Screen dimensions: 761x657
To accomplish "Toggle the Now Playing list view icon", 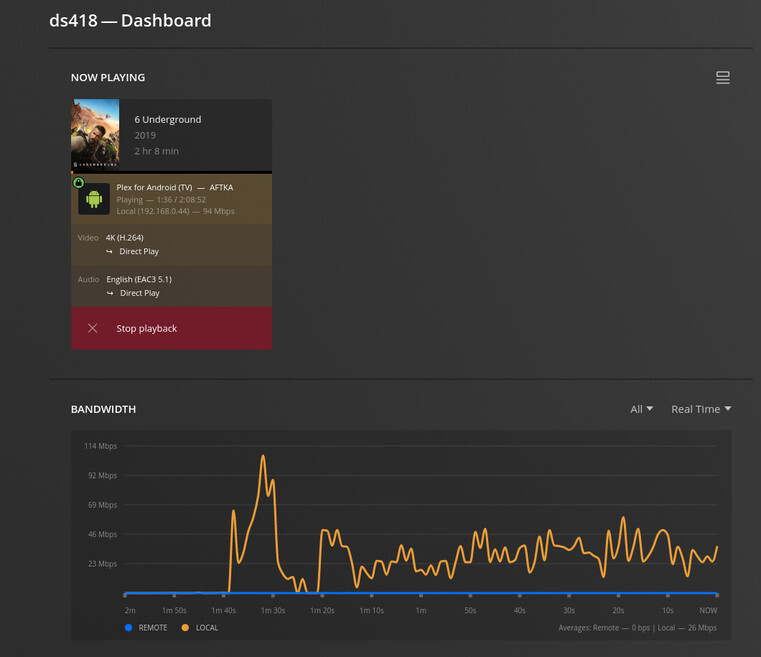I will click(723, 78).
